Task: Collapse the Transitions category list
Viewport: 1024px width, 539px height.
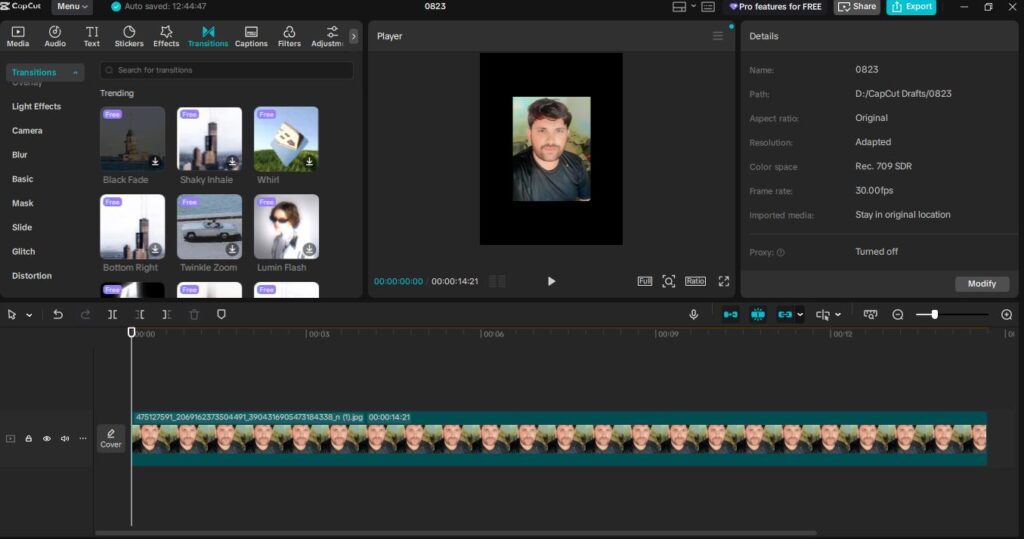Action: tap(76, 73)
